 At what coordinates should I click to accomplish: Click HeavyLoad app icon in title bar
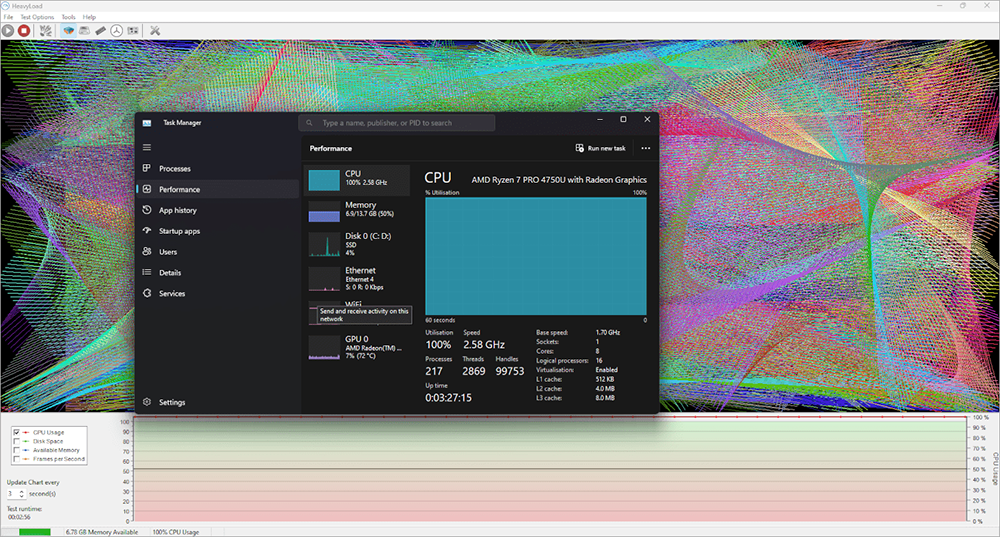(6, 6)
